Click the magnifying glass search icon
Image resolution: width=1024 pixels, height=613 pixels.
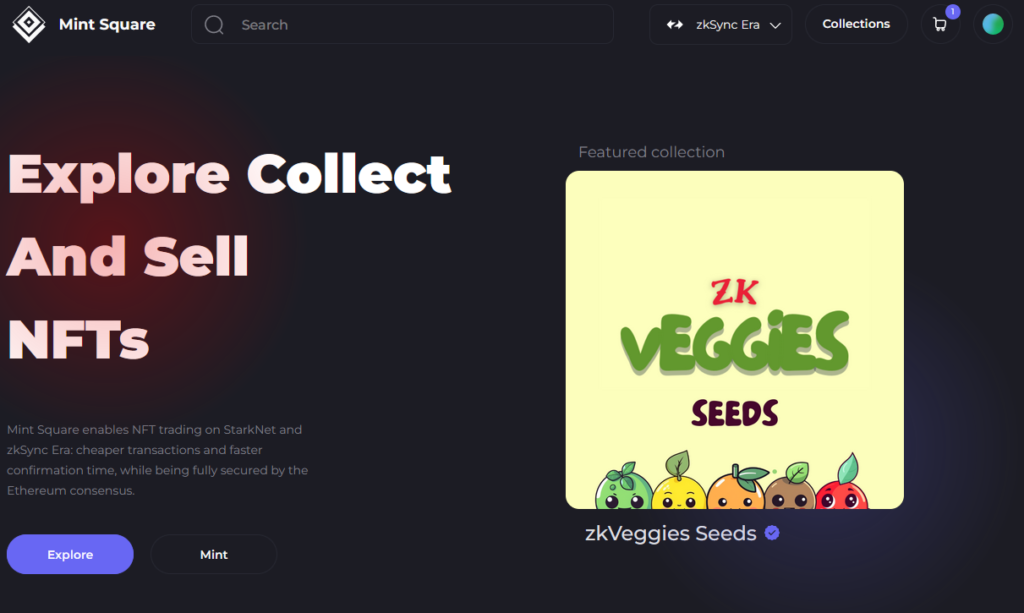pos(214,25)
